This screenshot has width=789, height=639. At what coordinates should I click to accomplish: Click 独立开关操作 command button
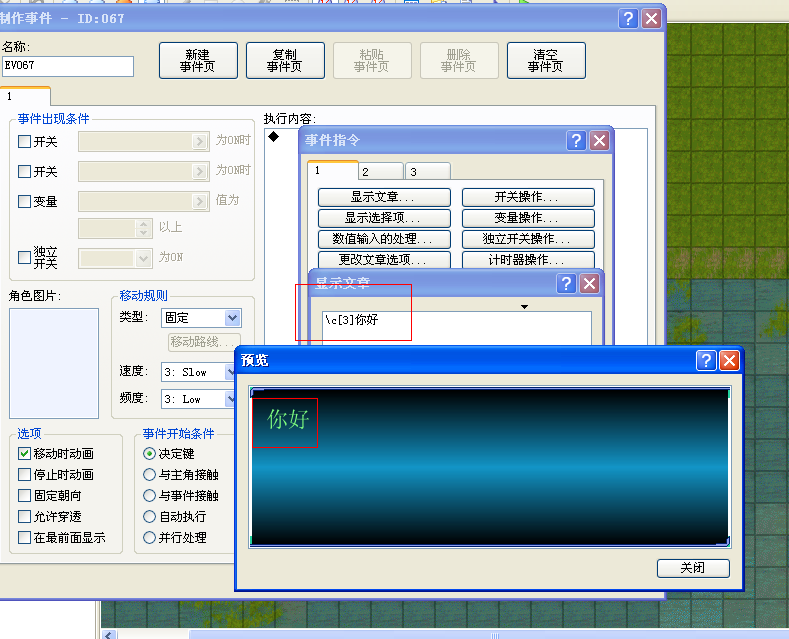528,239
